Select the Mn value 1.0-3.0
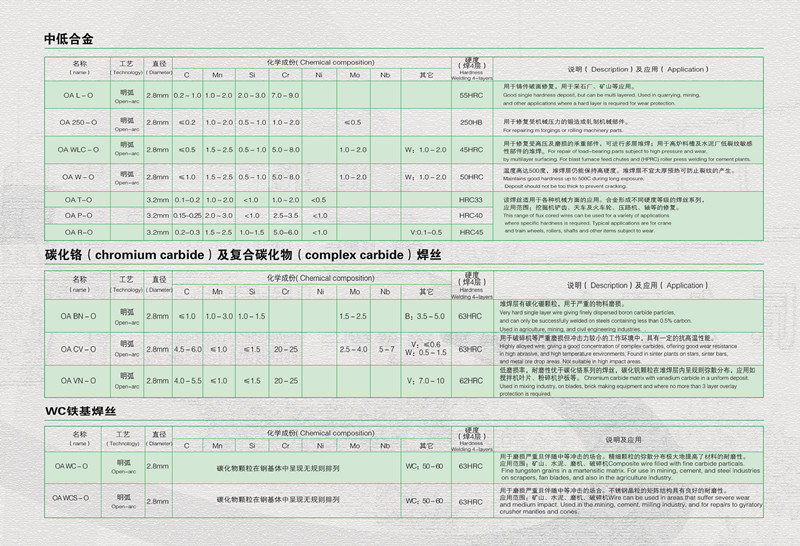The width and height of the screenshot is (800, 546). 219,316
